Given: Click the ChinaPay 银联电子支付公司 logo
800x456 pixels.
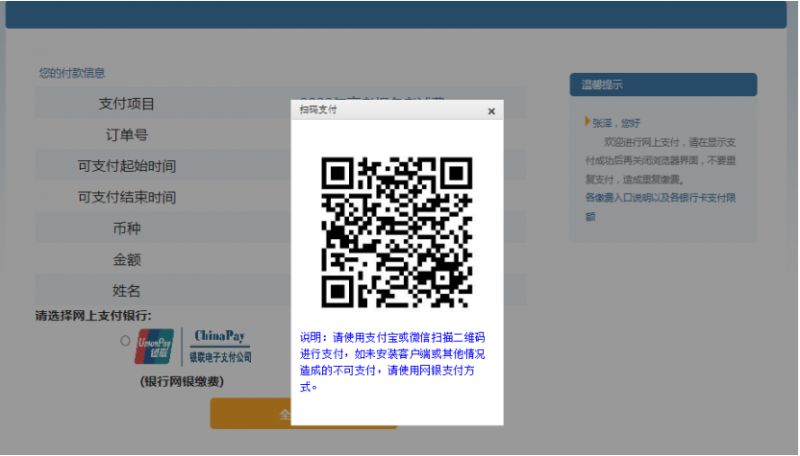Looking at the screenshot, I should tap(220, 346).
